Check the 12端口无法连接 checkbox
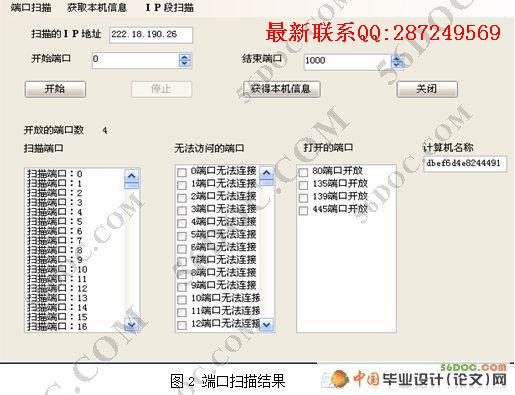515x395 pixels. pos(182,325)
